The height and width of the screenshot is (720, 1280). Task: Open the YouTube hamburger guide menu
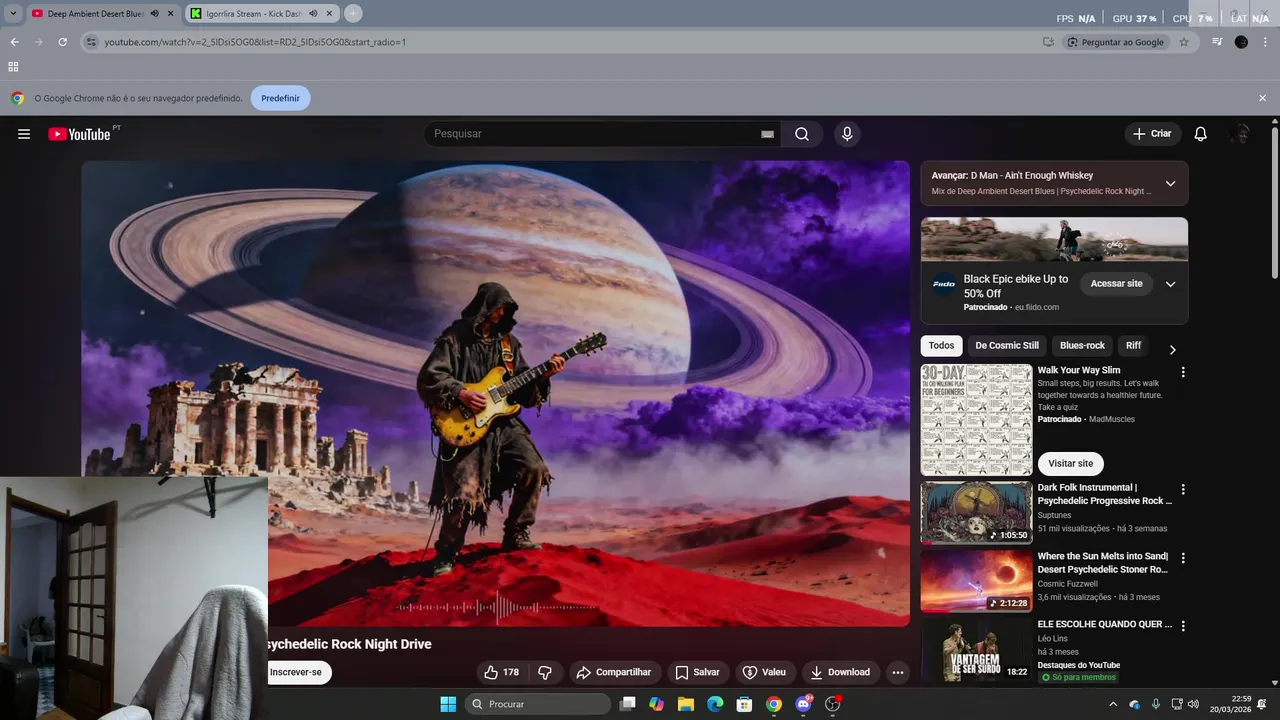24,134
